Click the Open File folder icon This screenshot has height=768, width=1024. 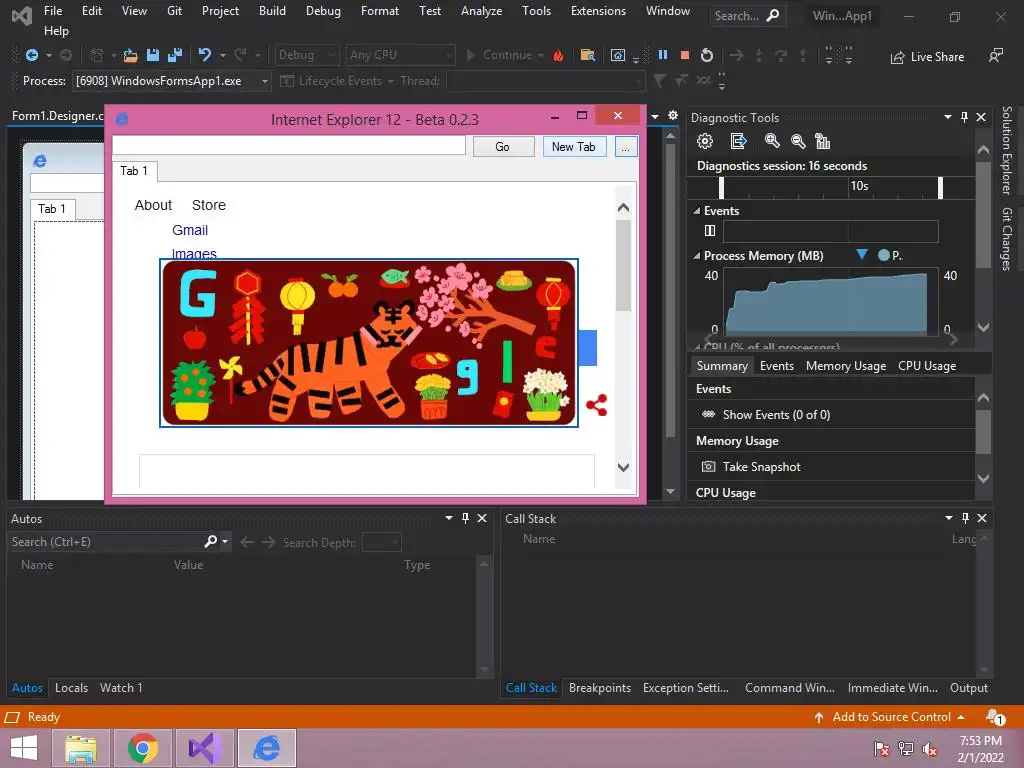coord(131,56)
